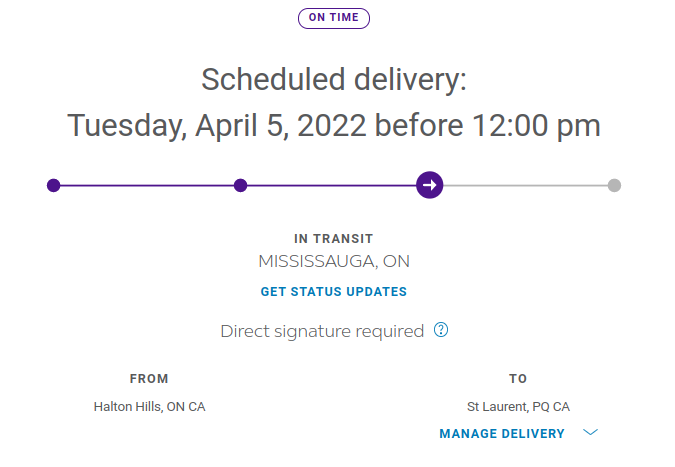Click the second purple dot on the timeline
675x467 pixels.
(240, 185)
